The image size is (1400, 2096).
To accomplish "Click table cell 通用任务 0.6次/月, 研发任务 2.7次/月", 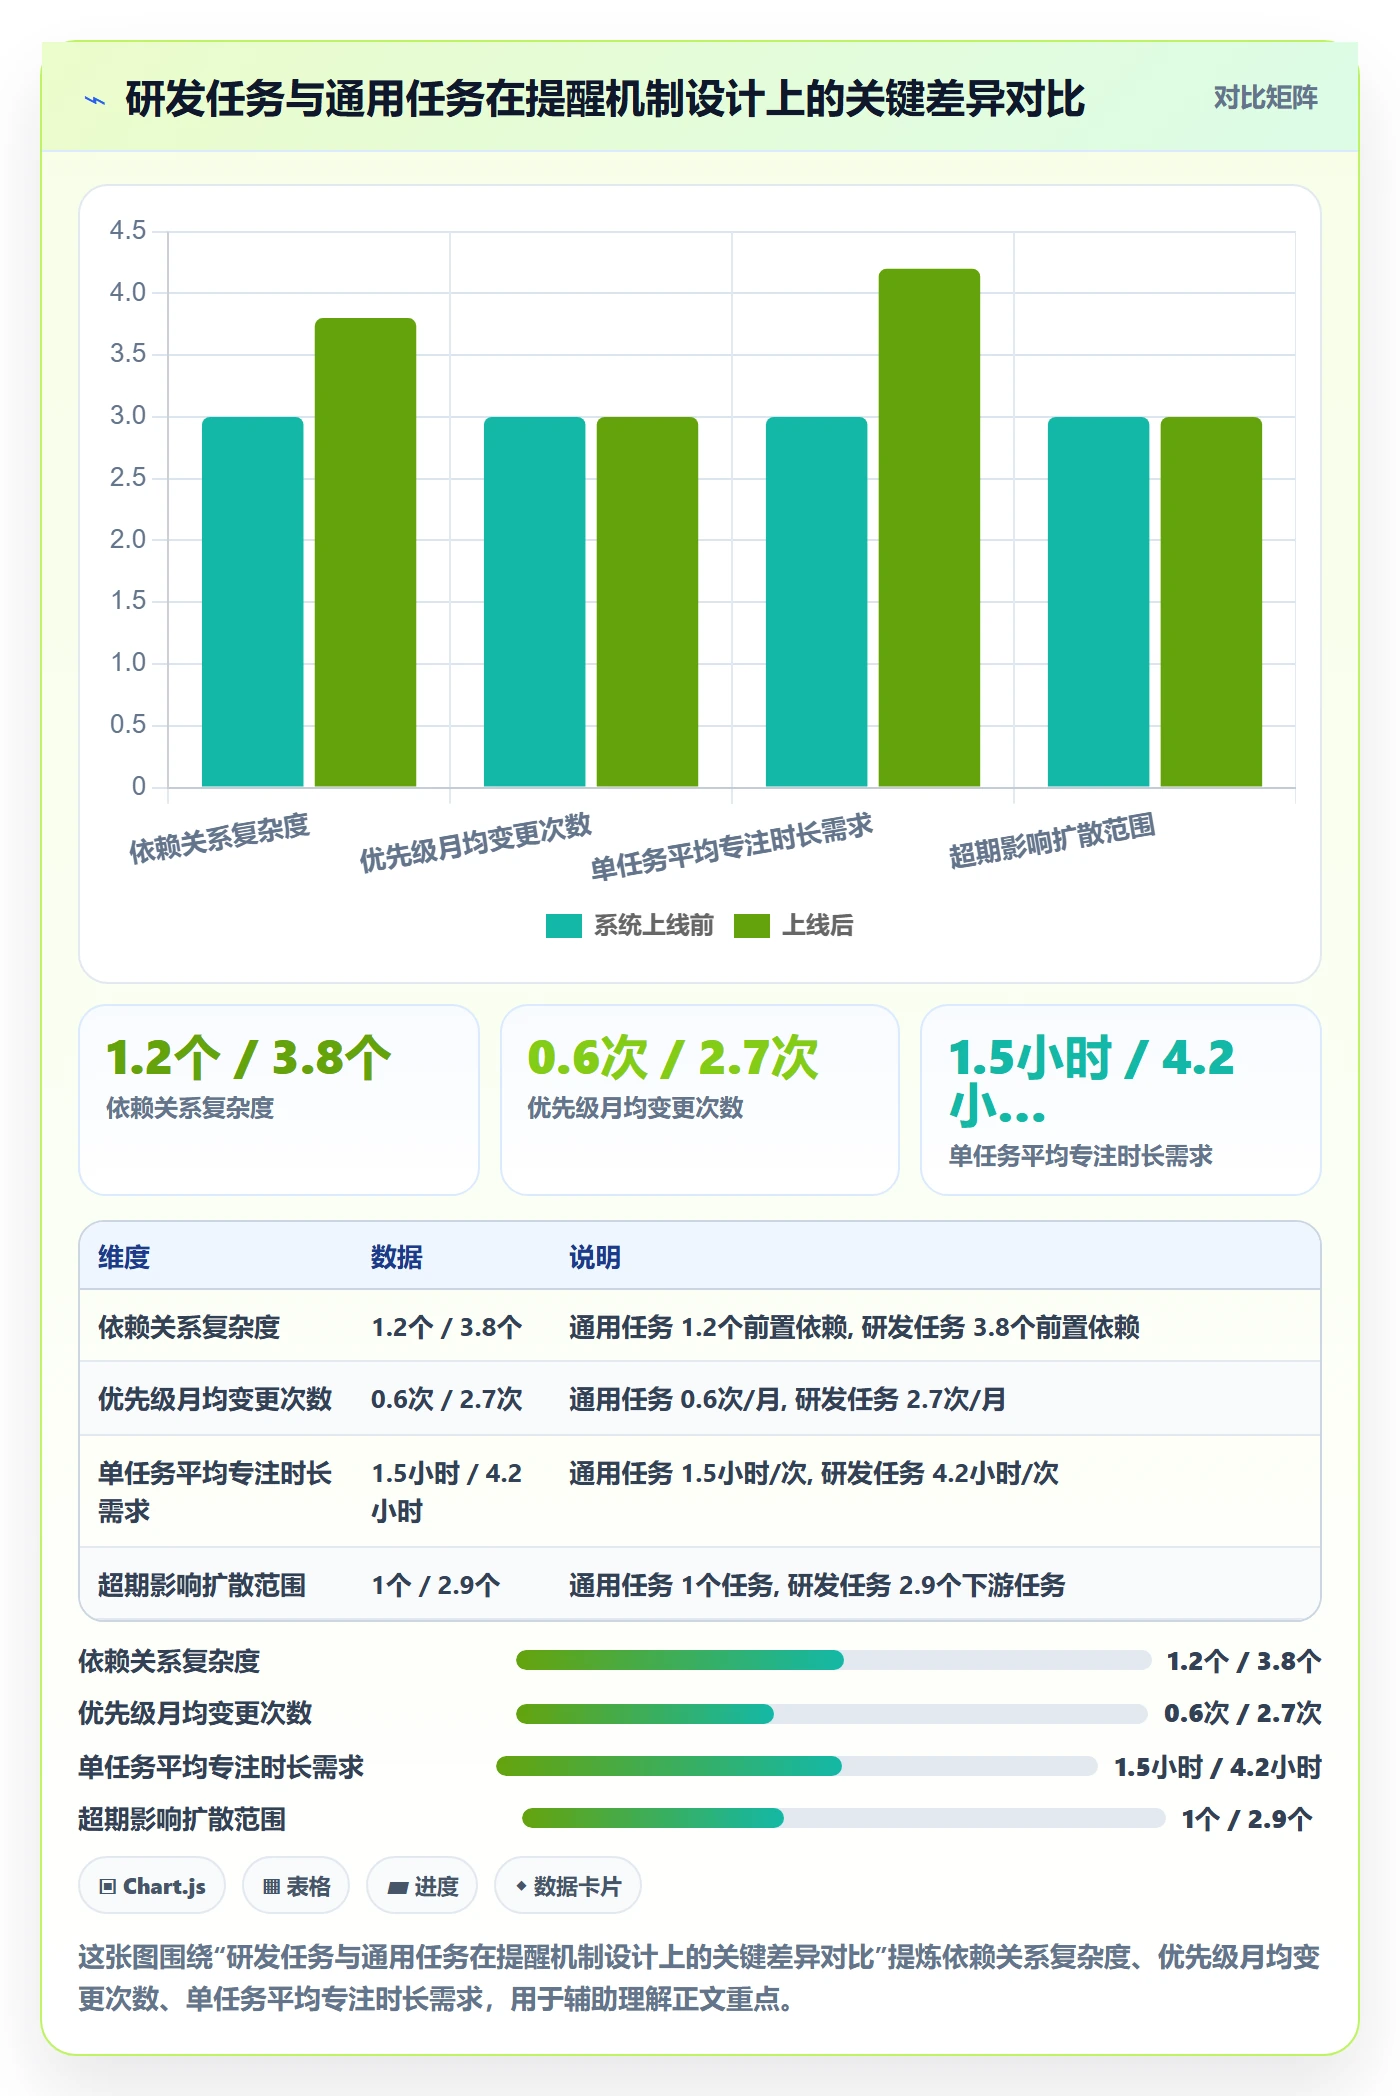I will (x=787, y=1399).
